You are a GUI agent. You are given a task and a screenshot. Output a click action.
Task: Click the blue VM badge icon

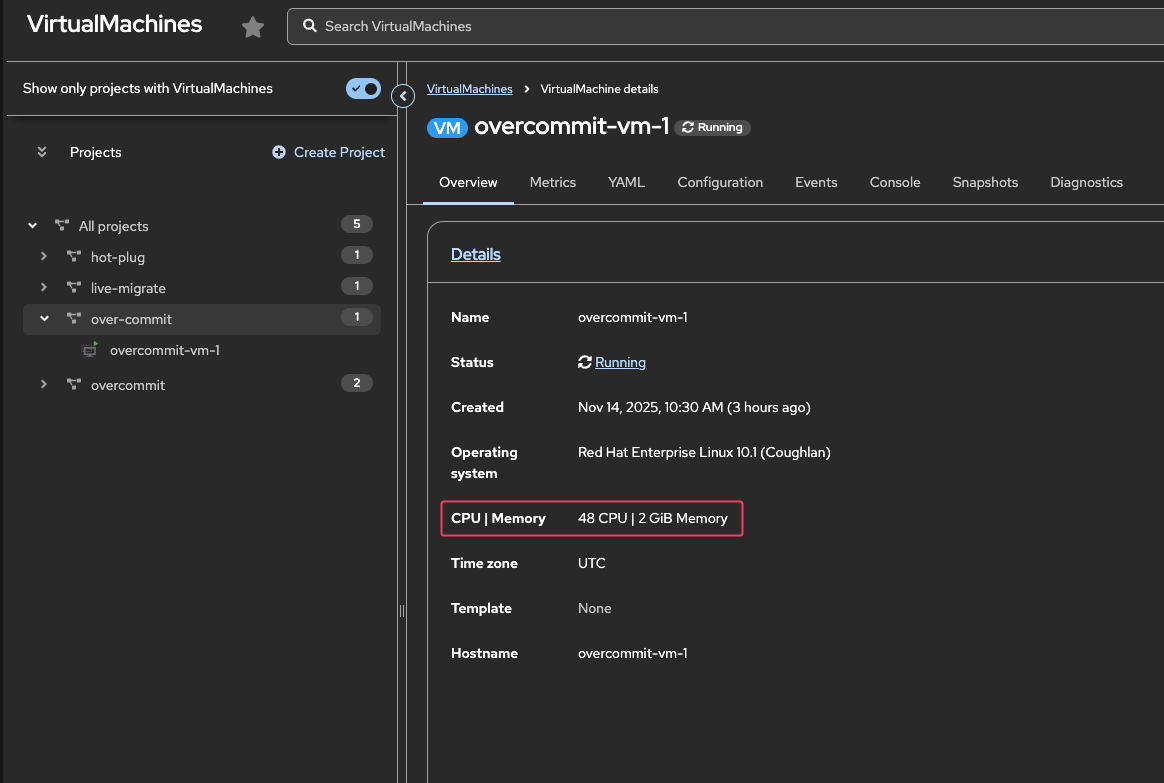click(447, 127)
